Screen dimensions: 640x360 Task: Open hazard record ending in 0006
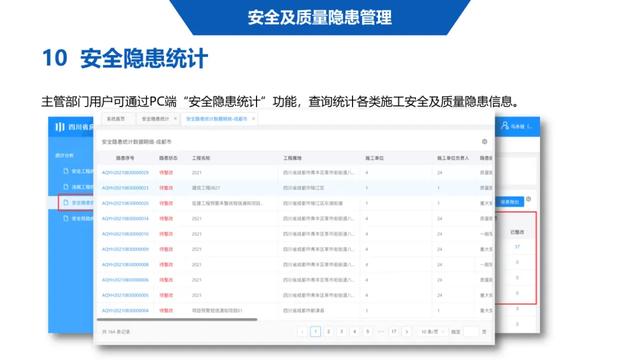(125, 280)
